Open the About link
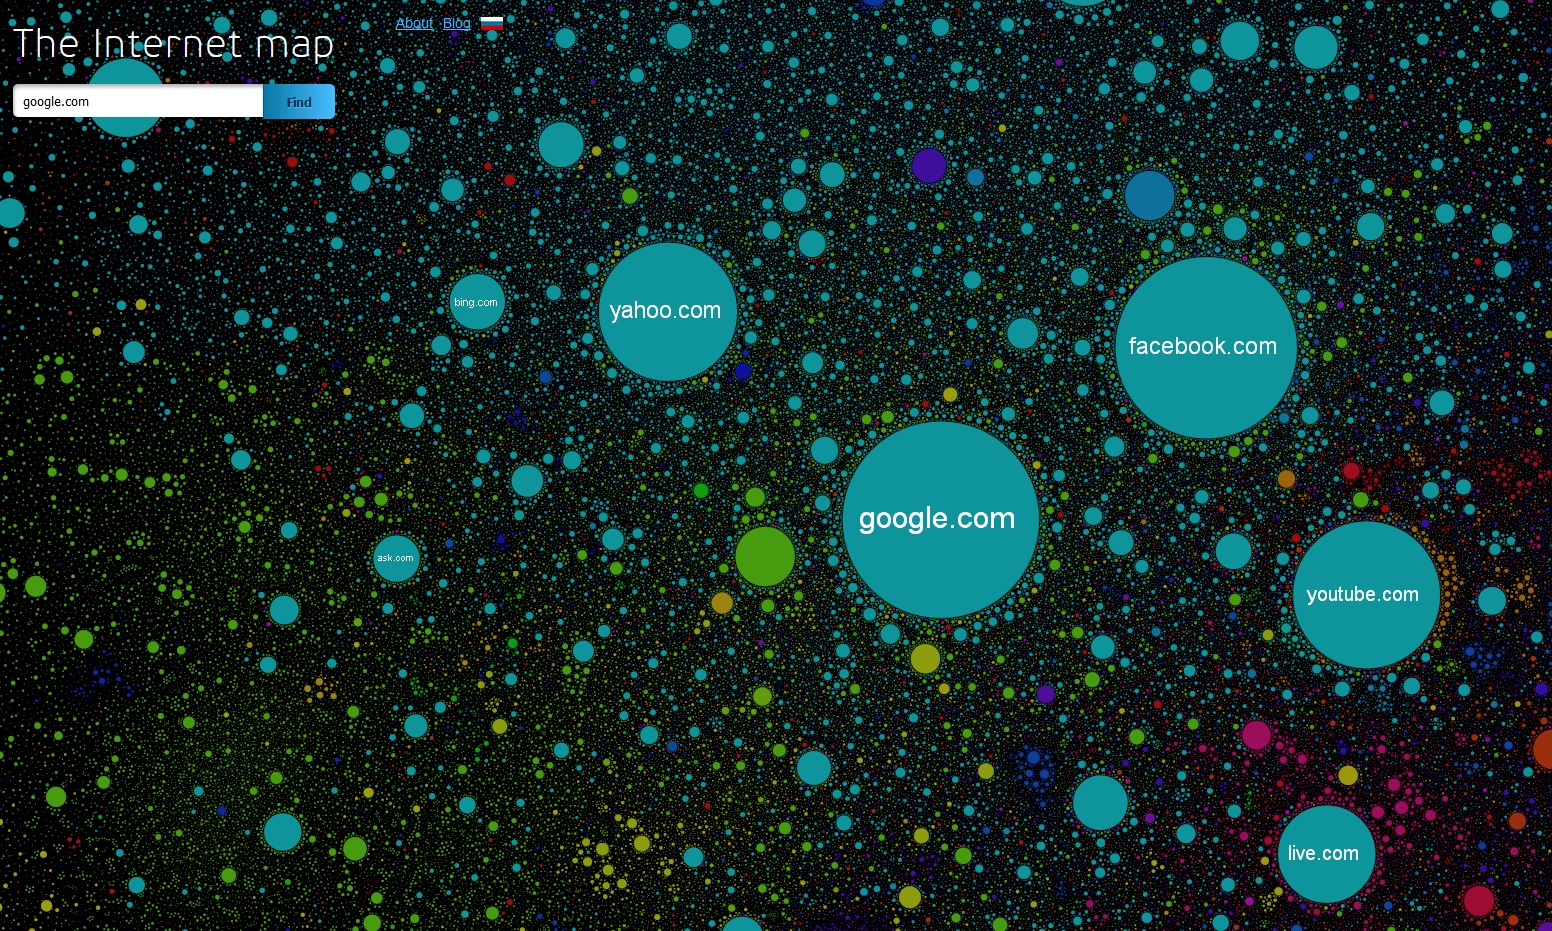 414,23
